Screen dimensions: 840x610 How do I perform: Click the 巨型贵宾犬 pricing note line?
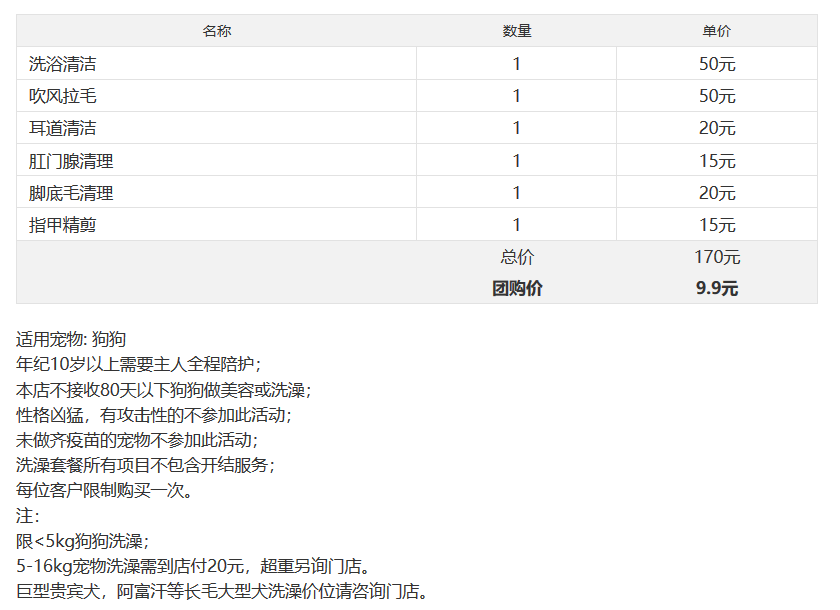pyautogui.click(x=222, y=591)
